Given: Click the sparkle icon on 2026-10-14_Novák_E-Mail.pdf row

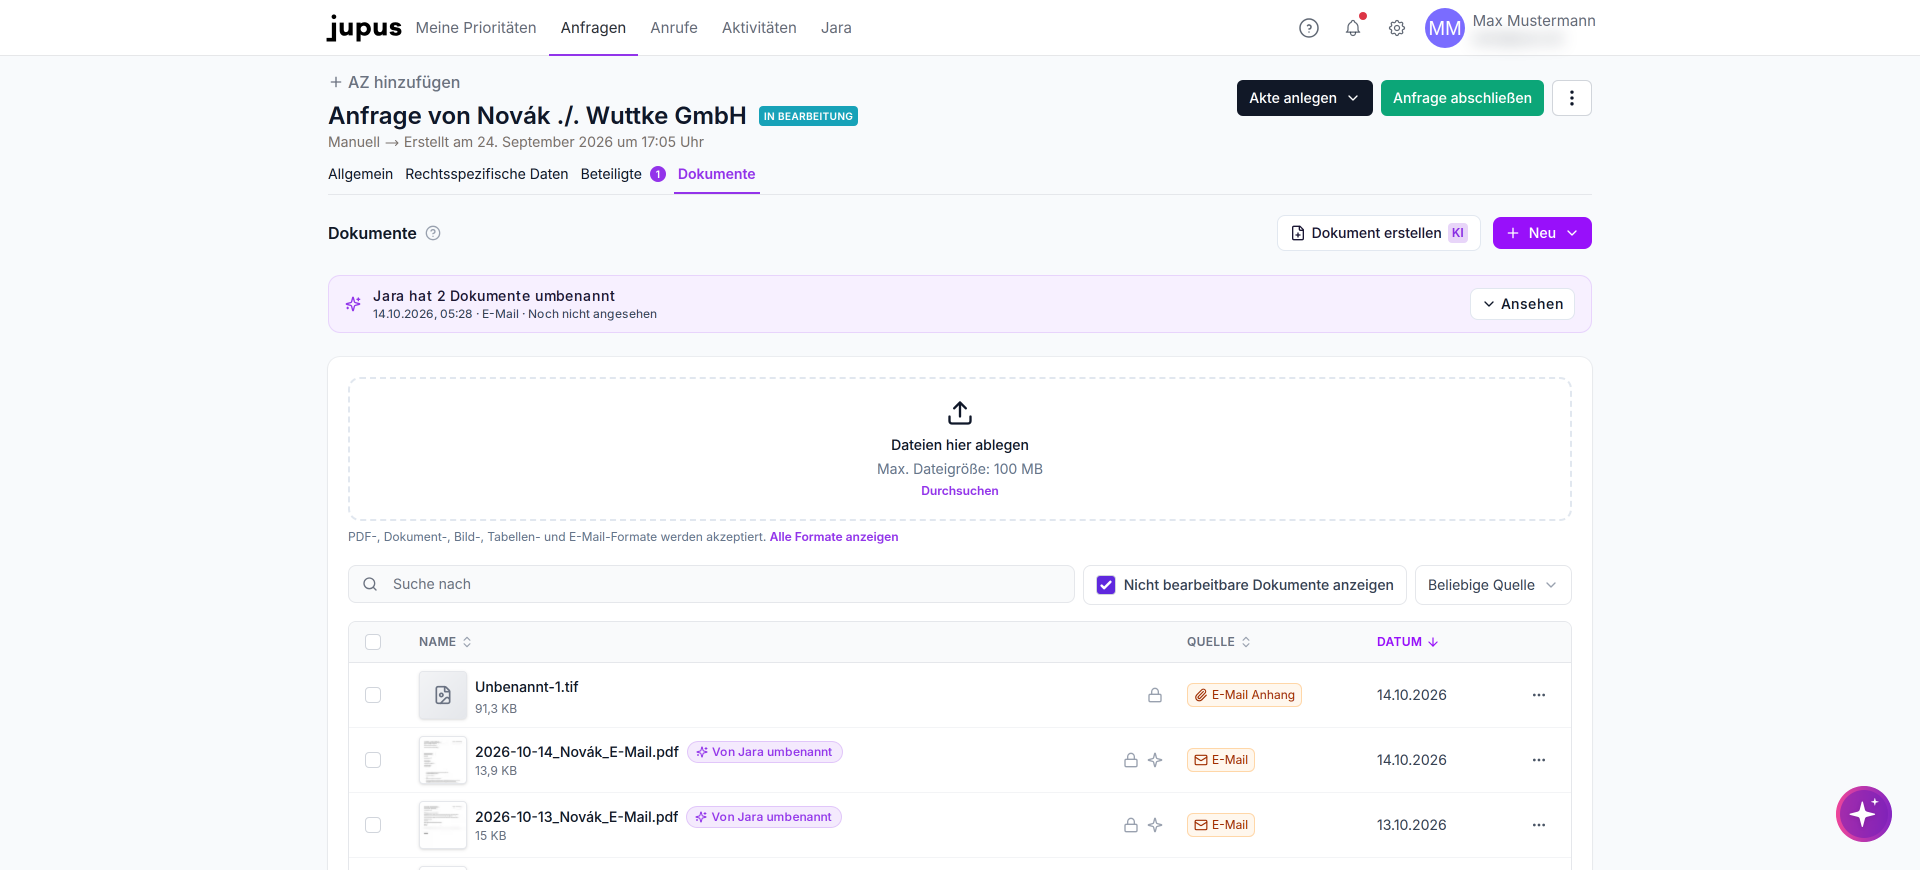Looking at the screenshot, I should (1155, 760).
